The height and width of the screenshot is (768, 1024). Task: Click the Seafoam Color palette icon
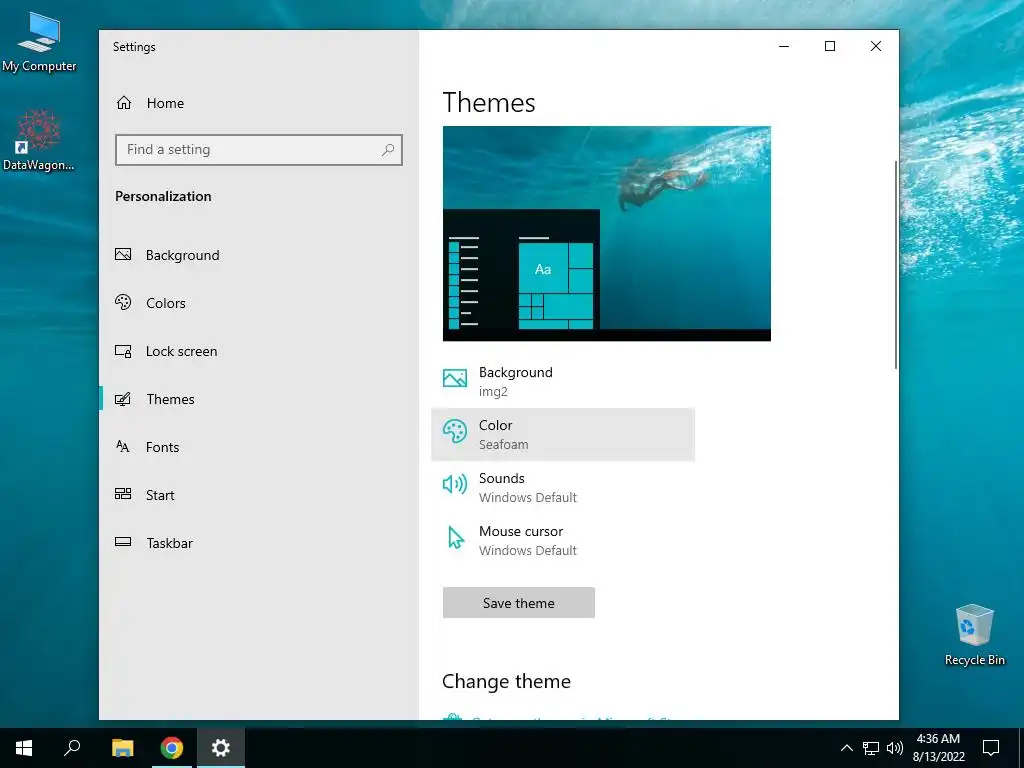pyautogui.click(x=455, y=431)
